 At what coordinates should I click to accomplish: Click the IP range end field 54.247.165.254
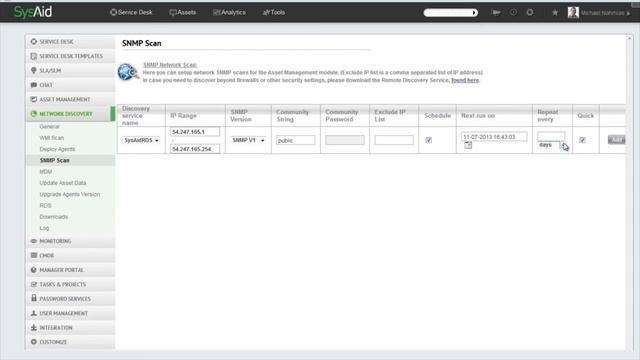[x=195, y=149]
